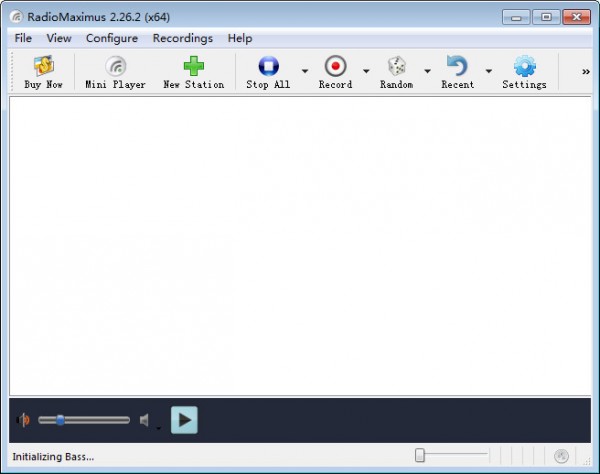
Task: Open the Recent stations button
Action: coord(457,72)
